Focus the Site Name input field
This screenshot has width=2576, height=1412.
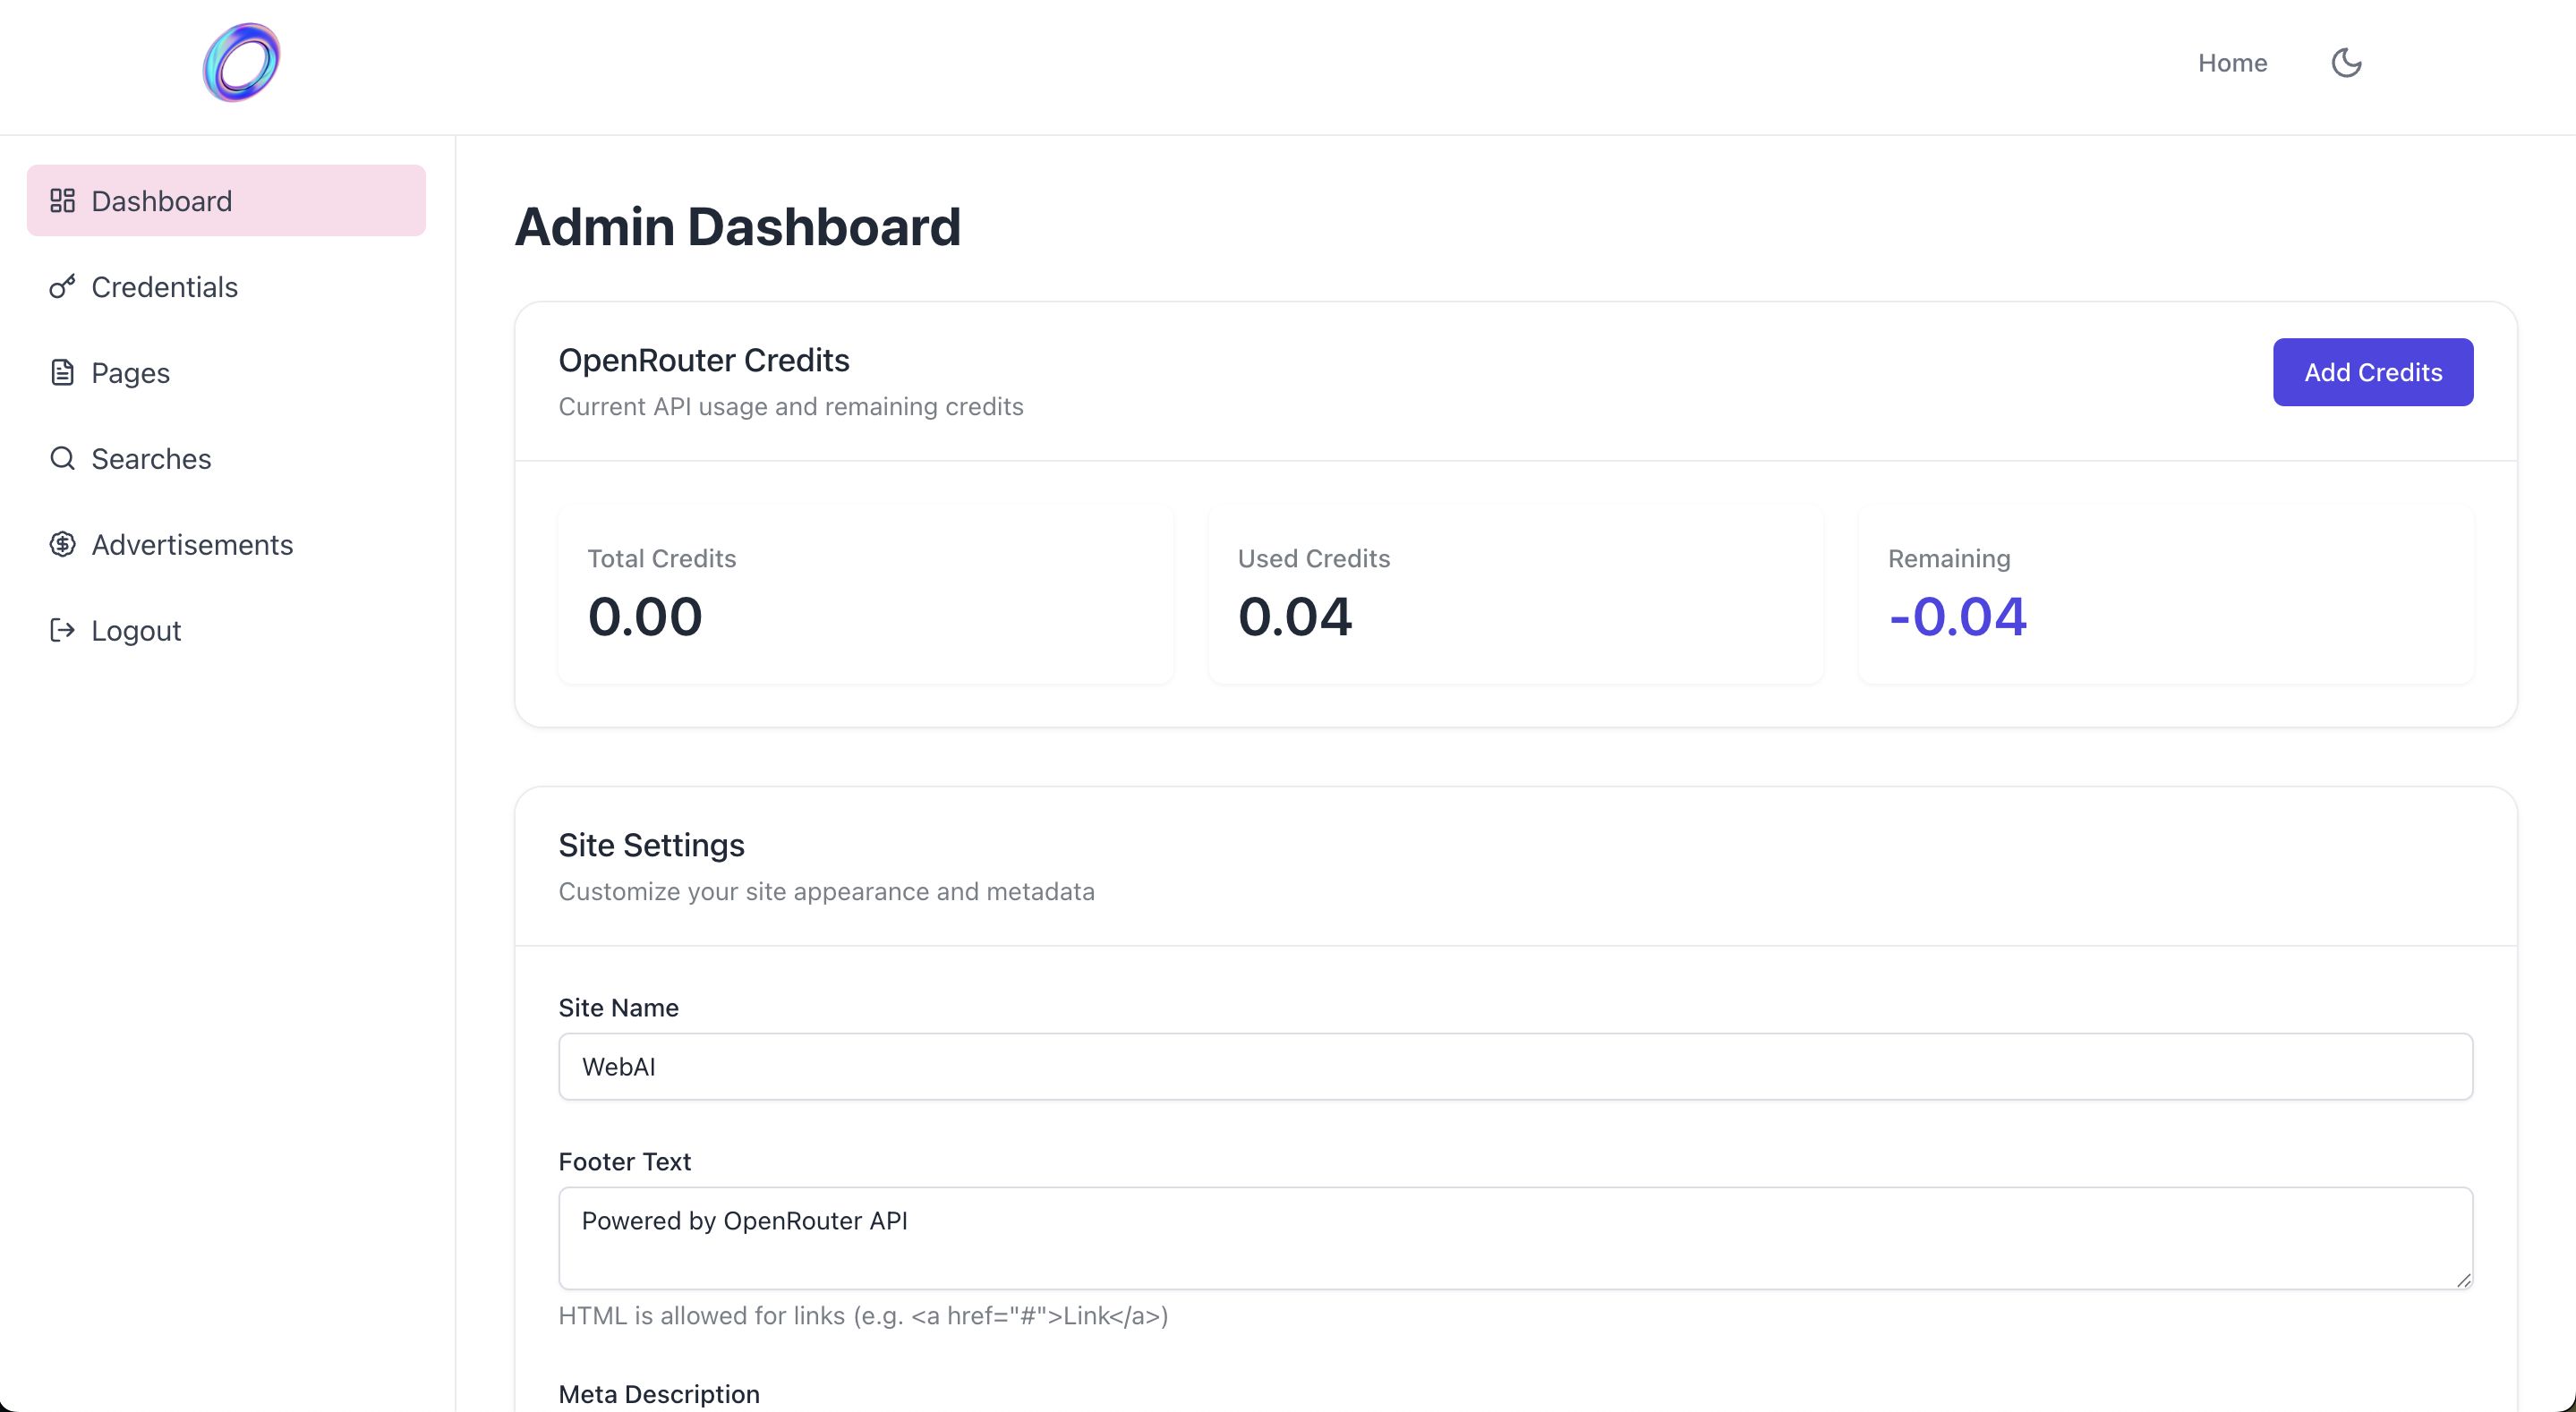pos(1515,1066)
